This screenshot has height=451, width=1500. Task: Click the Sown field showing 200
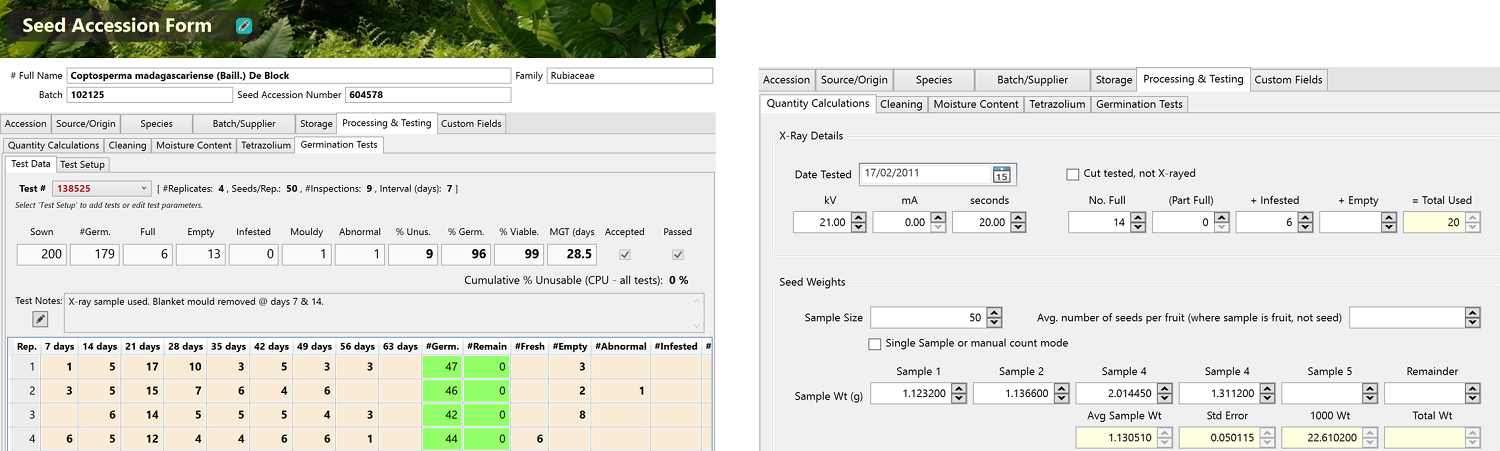click(42, 254)
